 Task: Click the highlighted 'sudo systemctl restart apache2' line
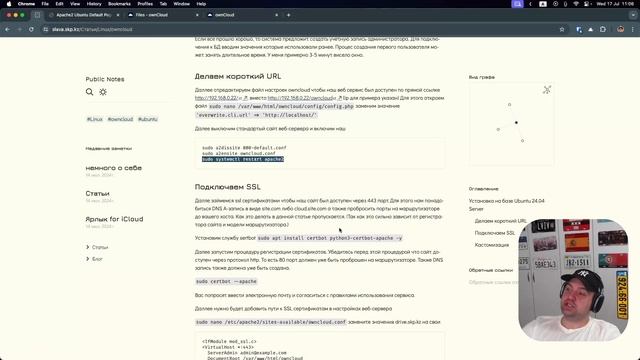(243, 159)
